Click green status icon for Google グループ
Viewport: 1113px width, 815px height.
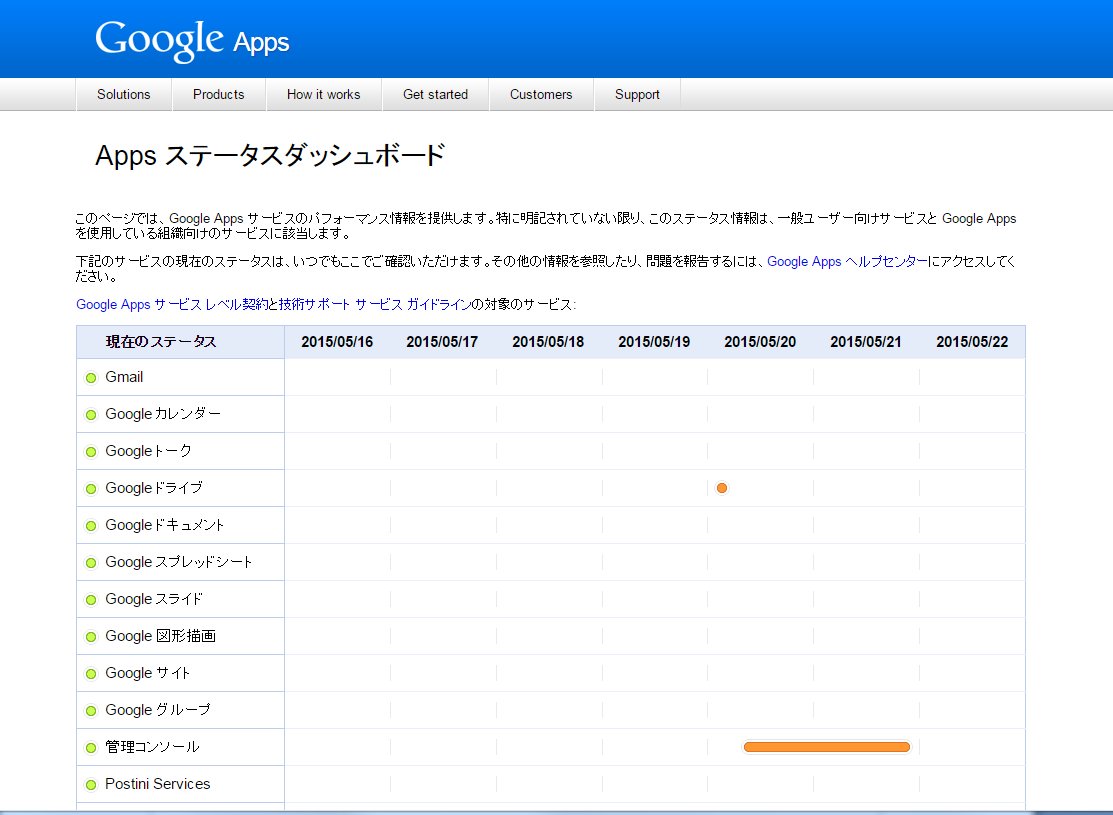coord(91,711)
